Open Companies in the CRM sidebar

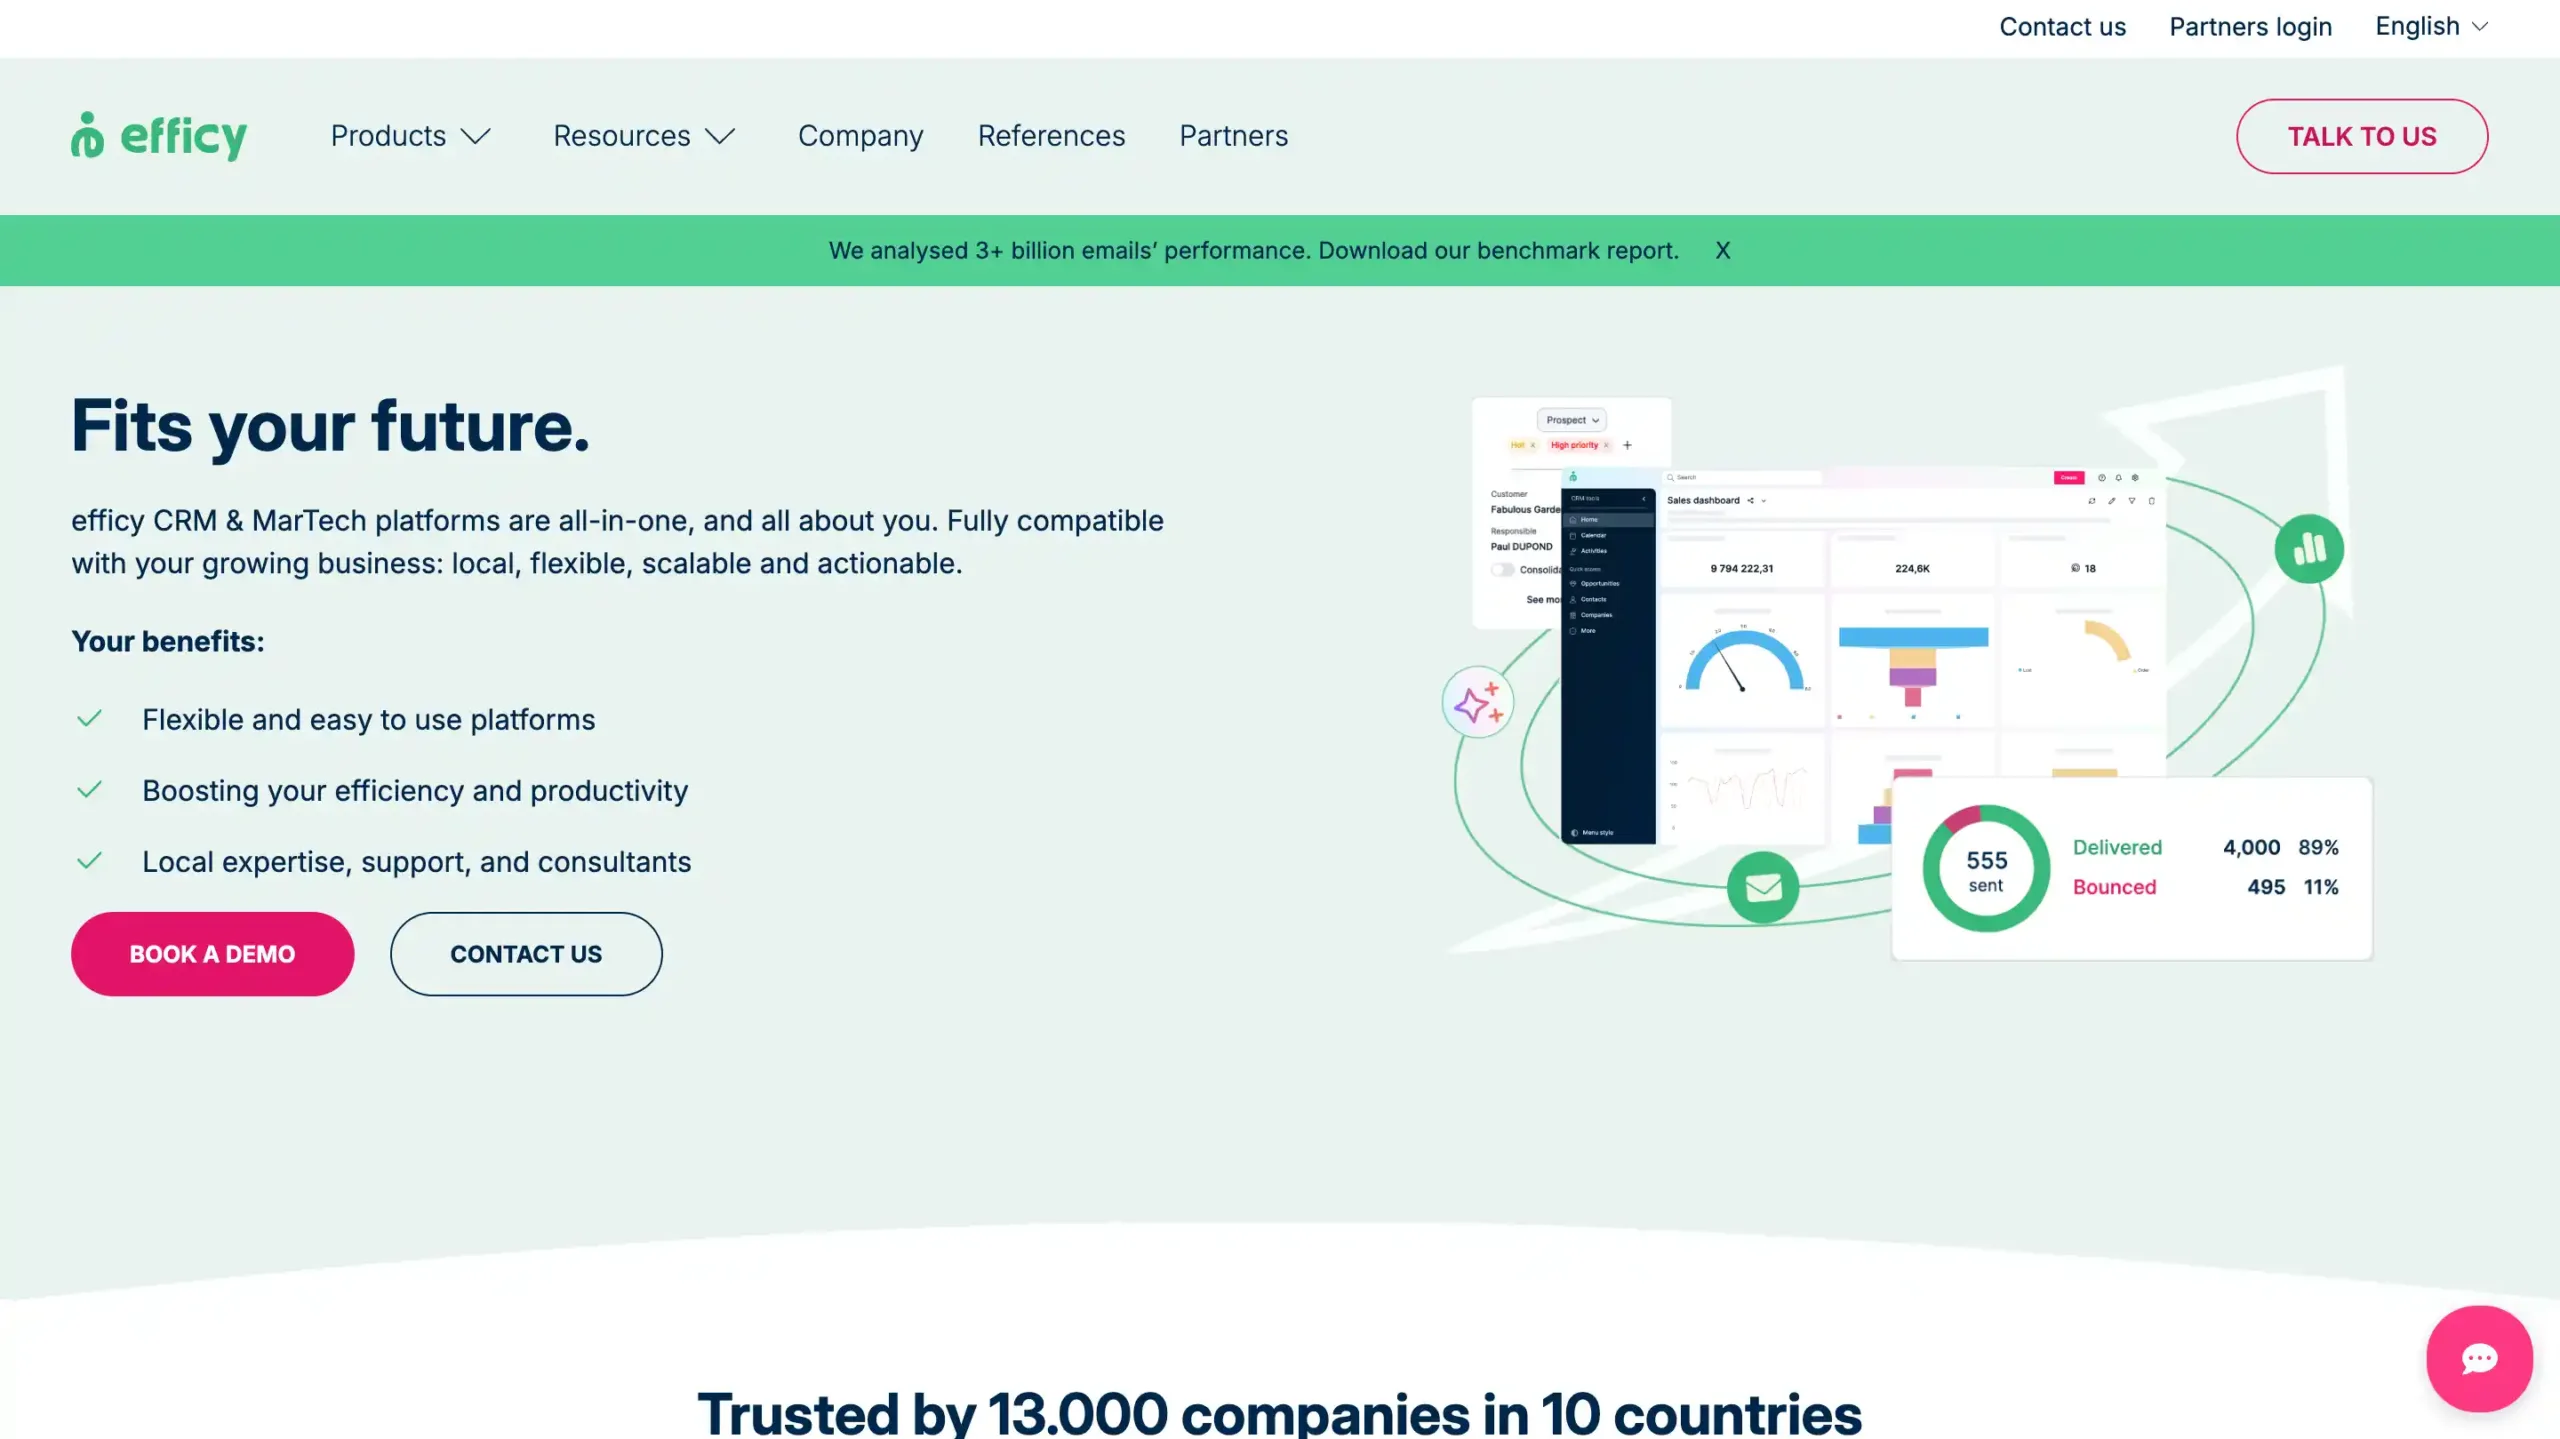tap(1596, 615)
